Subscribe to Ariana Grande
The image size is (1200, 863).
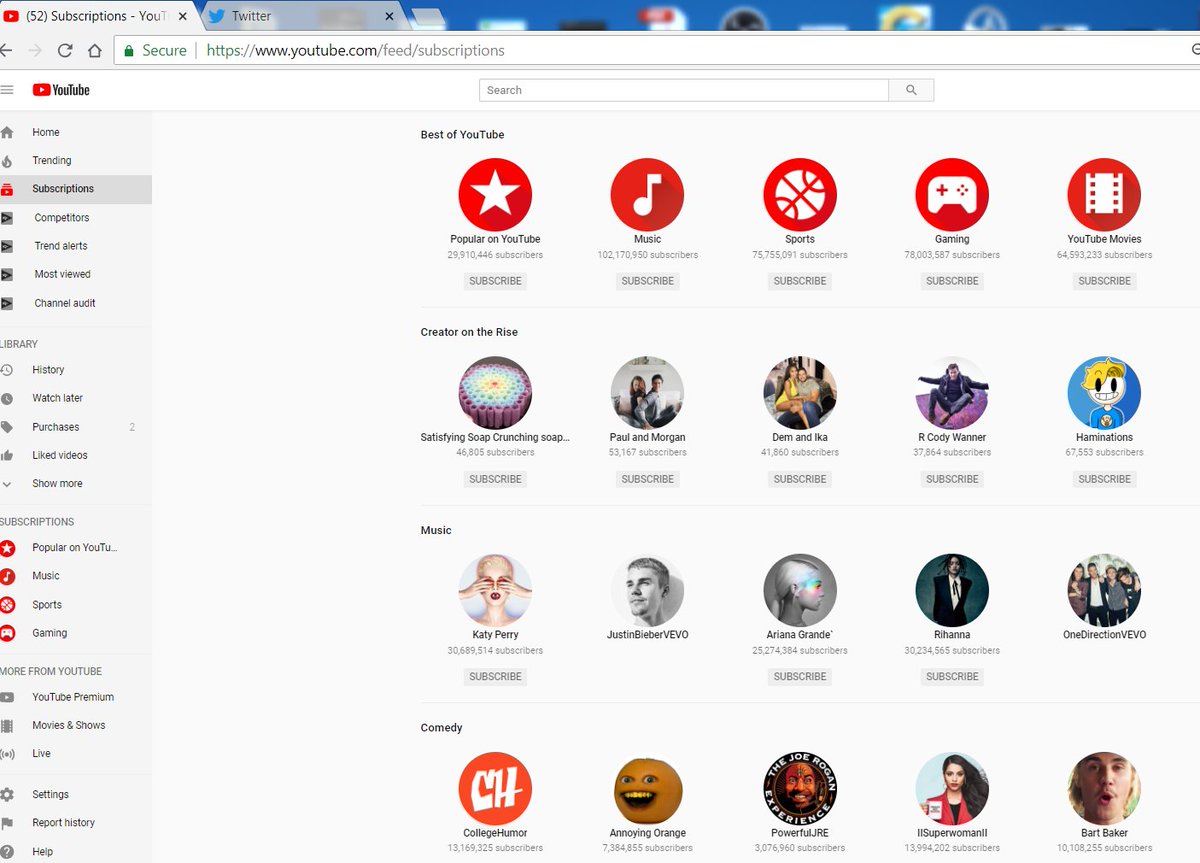(800, 677)
